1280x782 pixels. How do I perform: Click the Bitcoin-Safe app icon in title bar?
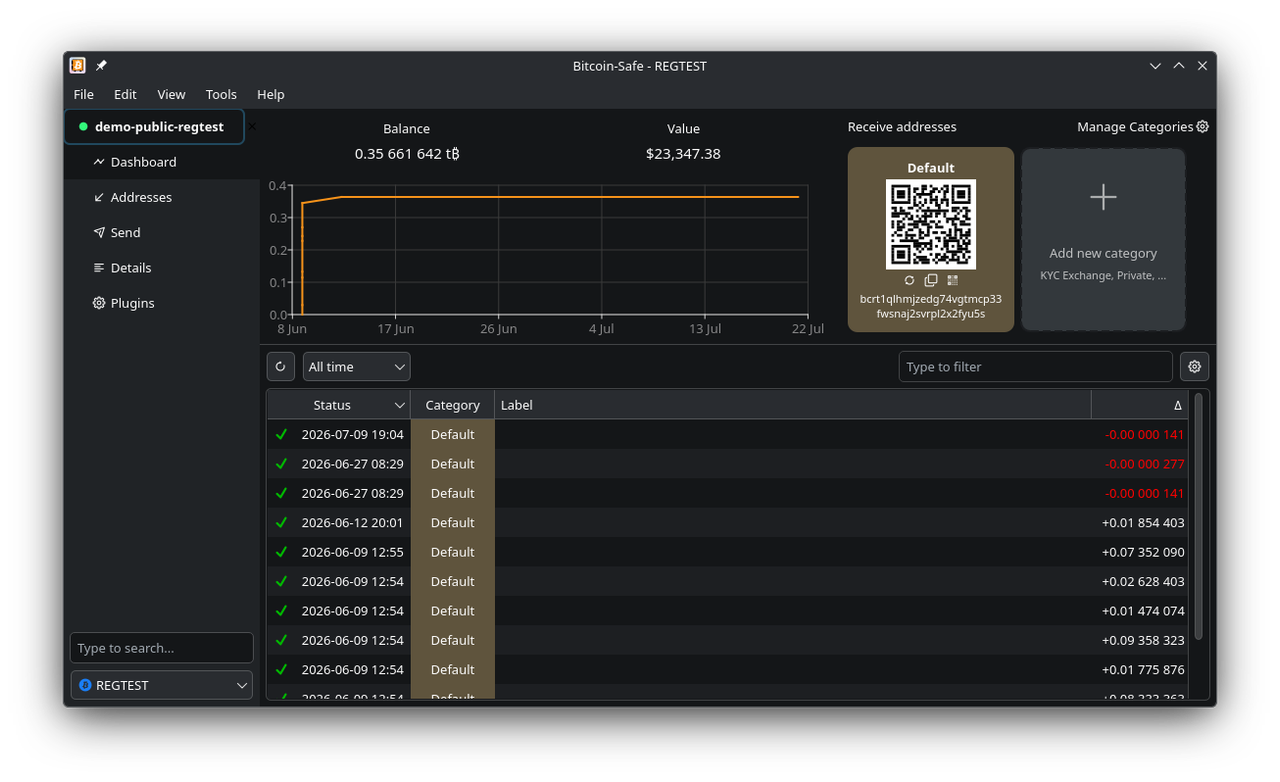click(78, 66)
